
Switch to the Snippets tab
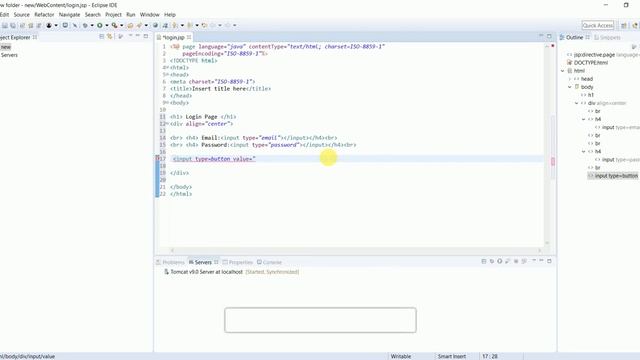tap(607, 37)
